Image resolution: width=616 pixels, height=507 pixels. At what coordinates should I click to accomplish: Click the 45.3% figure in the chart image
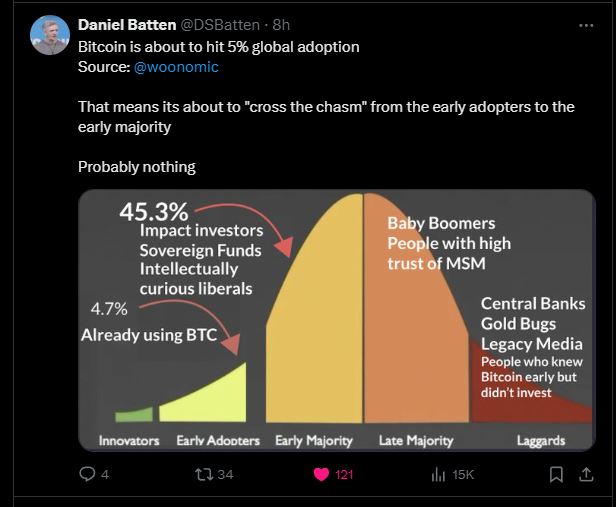pos(154,212)
